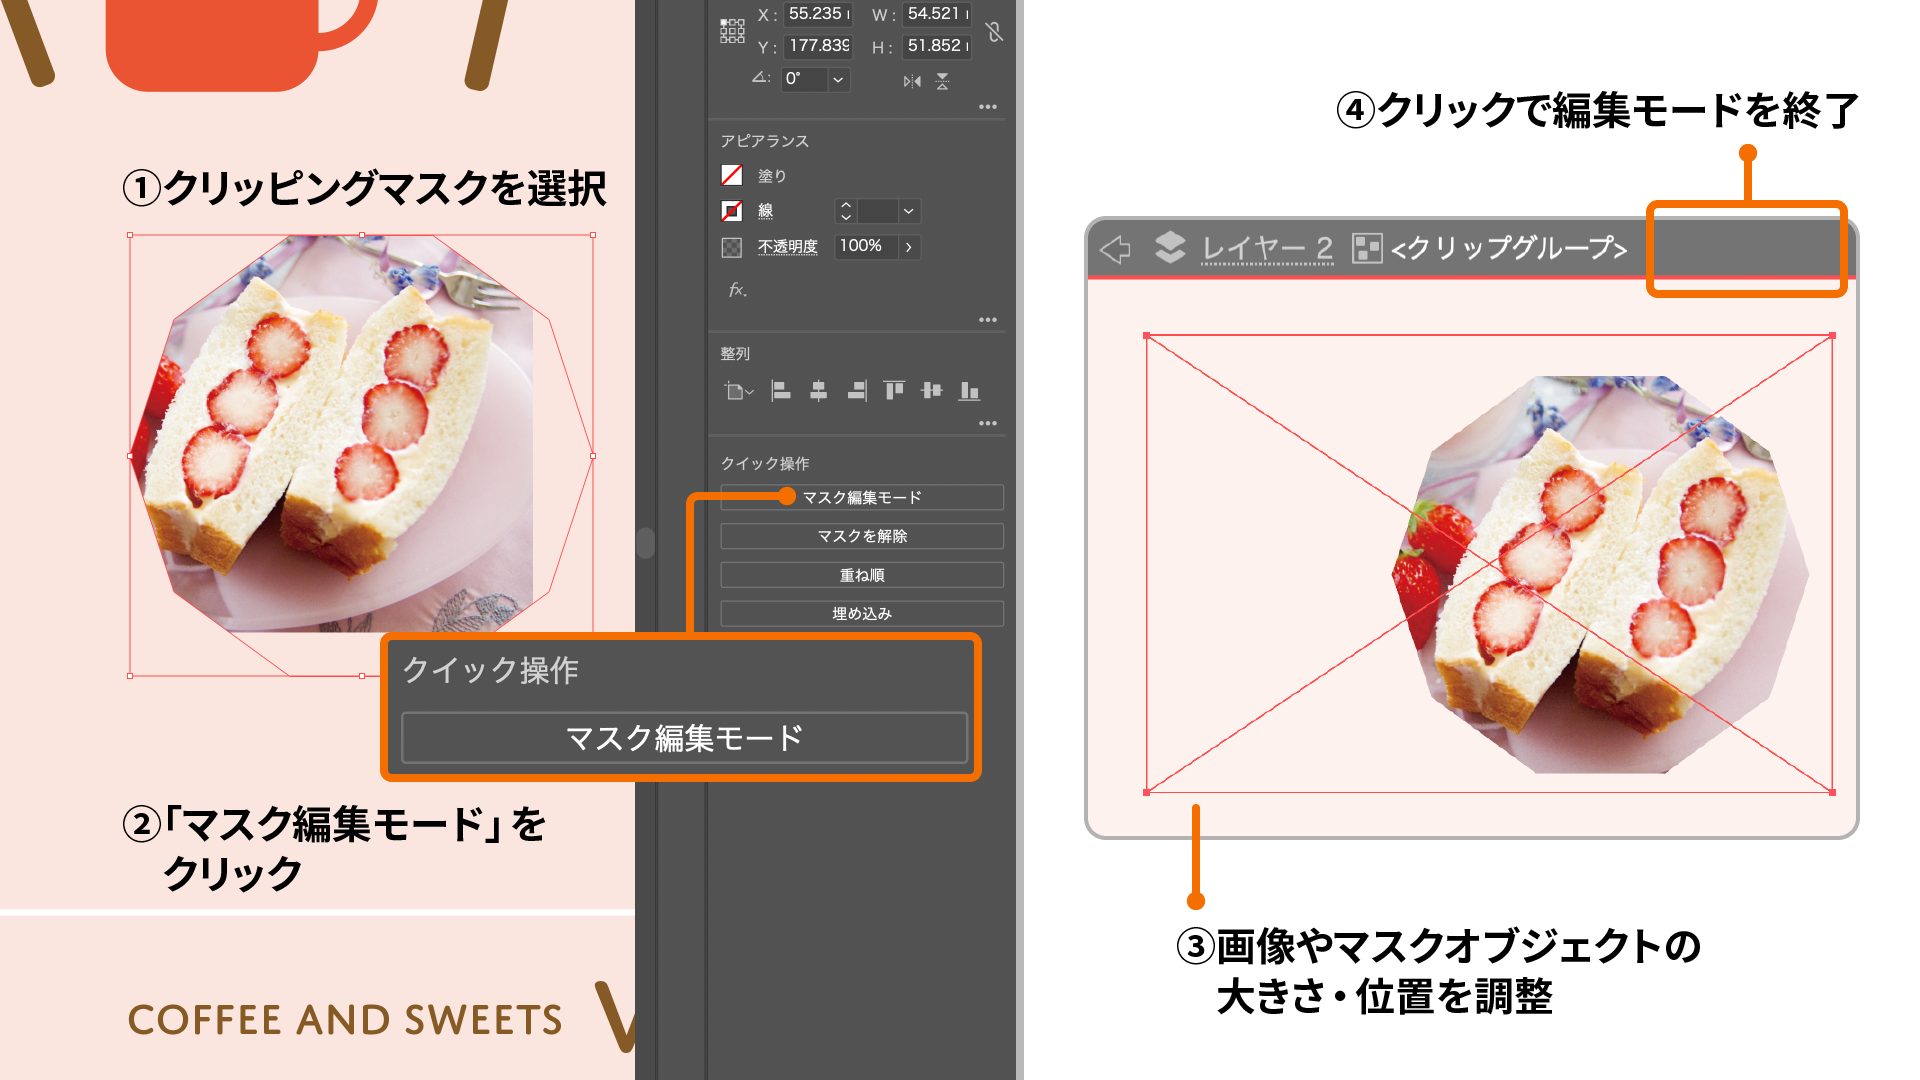Click the small マスク編集モード button

(x=861, y=497)
